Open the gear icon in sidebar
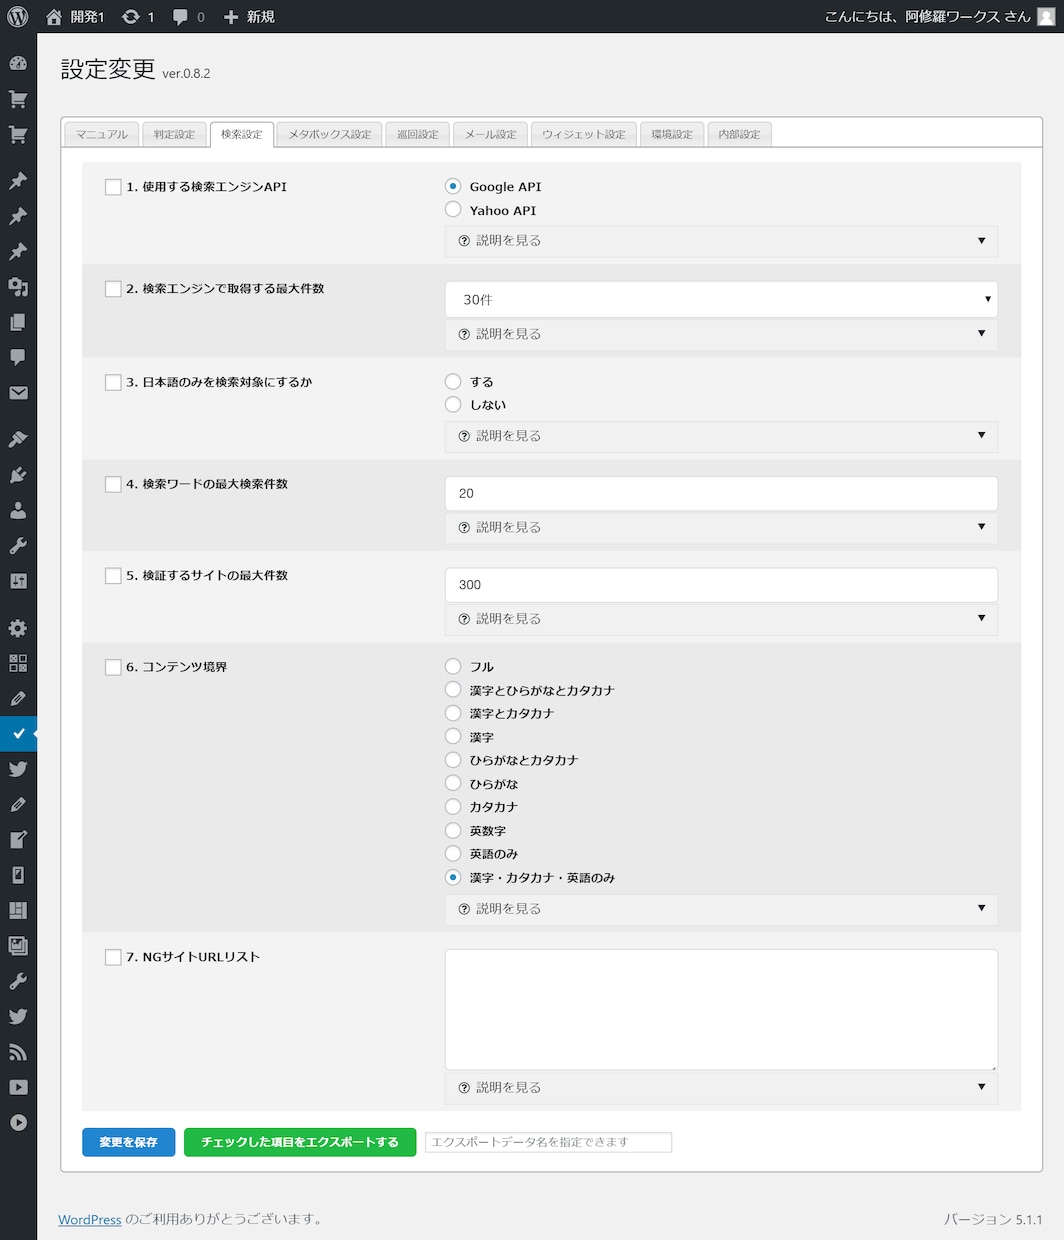Screen dimensions: 1064x1240 coord(18,628)
